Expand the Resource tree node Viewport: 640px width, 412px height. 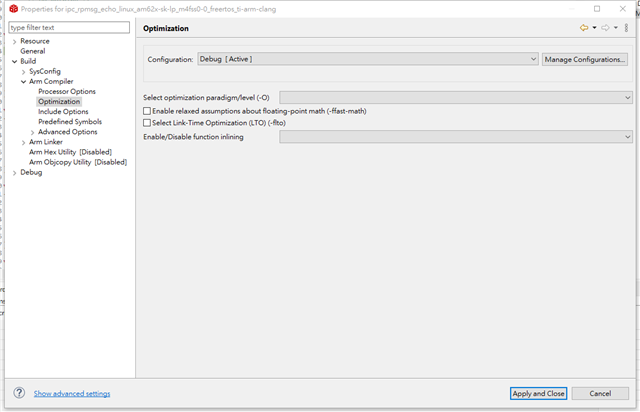click(x=15, y=41)
